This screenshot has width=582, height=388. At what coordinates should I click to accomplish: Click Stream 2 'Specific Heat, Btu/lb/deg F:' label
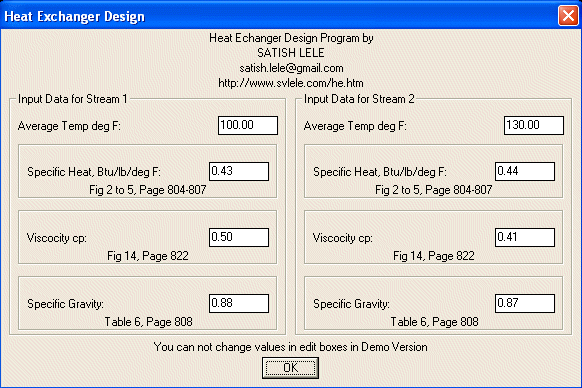[380, 172]
